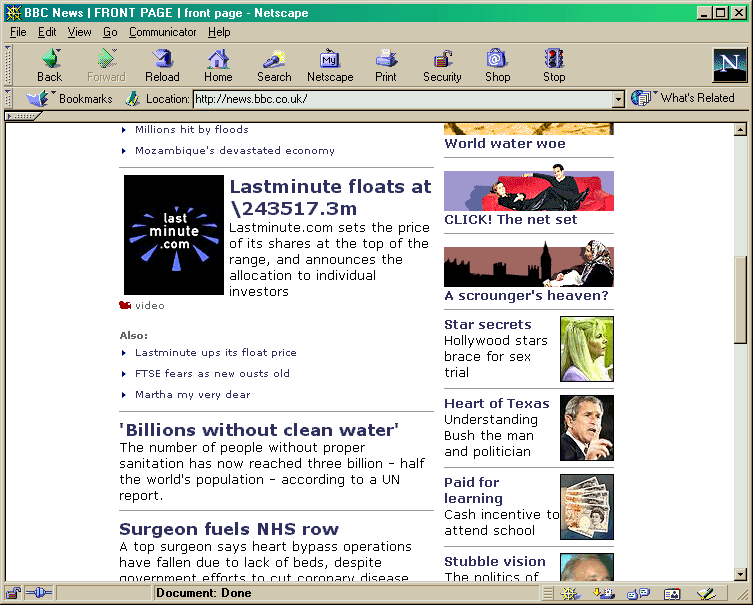Image resolution: width=753 pixels, height=605 pixels.
Task: Click the lastminute.com logo image
Action: pos(174,235)
